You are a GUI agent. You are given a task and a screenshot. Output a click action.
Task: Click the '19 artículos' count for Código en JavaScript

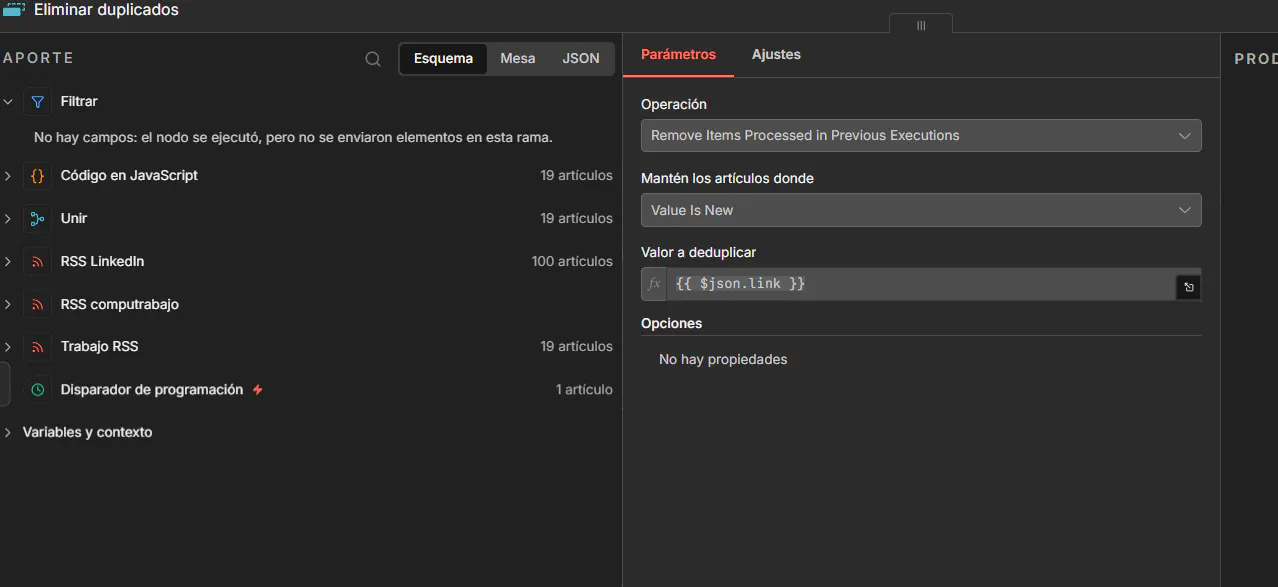576,176
